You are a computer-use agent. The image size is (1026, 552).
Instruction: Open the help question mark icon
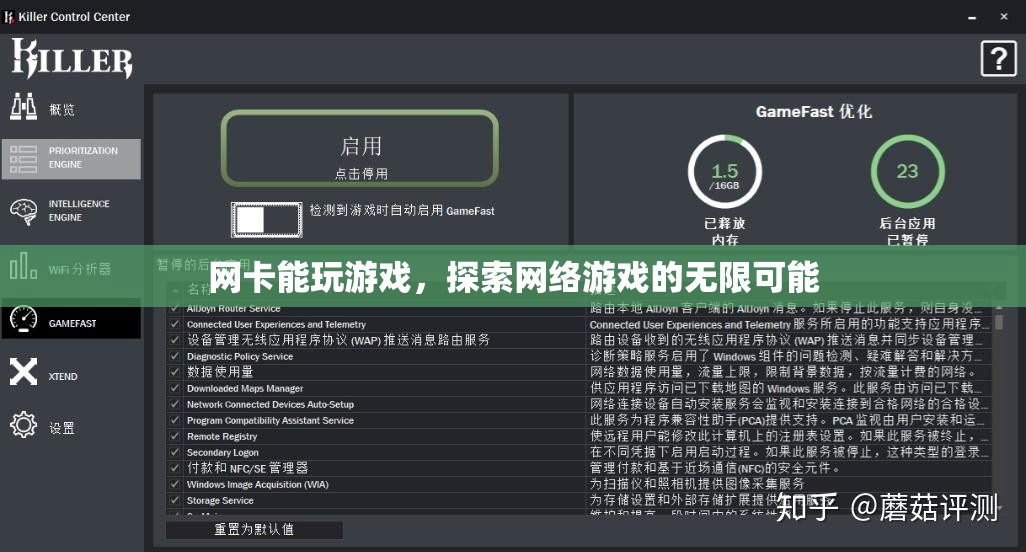pyautogui.click(x=999, y=59)
